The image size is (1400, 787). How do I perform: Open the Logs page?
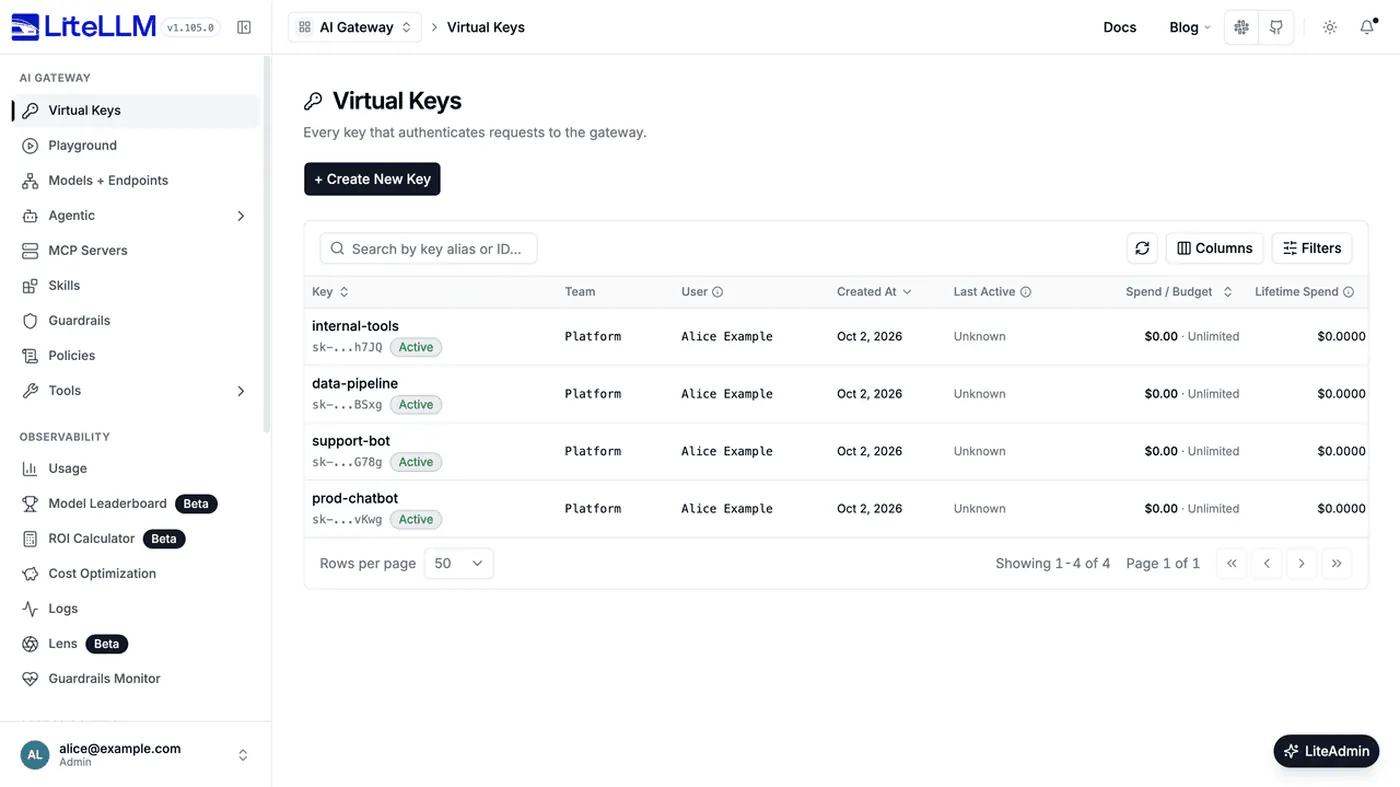point(135,608)
